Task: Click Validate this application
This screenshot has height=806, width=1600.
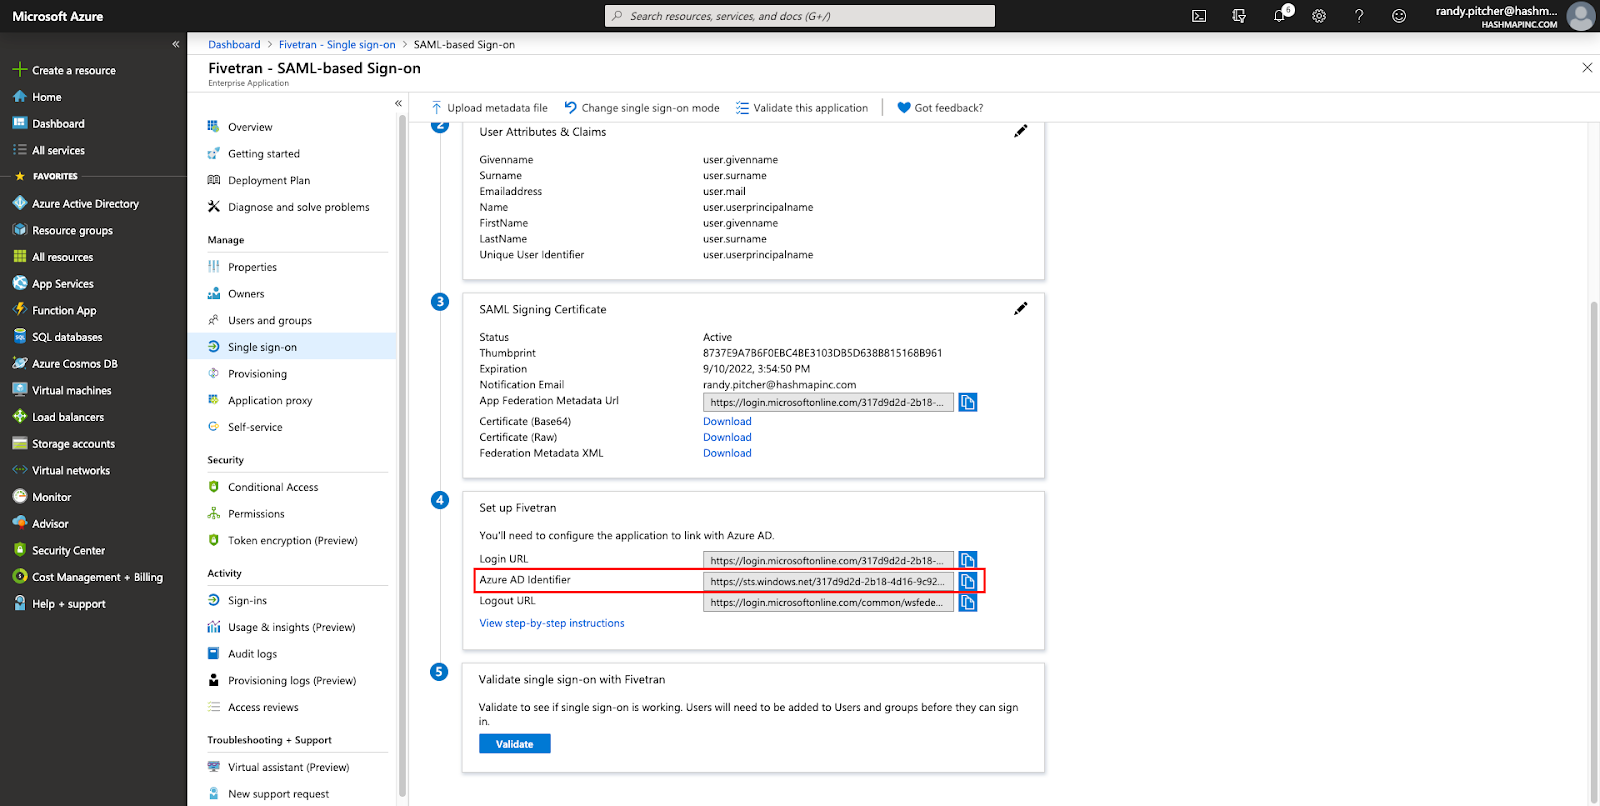Action: [802, 108]
